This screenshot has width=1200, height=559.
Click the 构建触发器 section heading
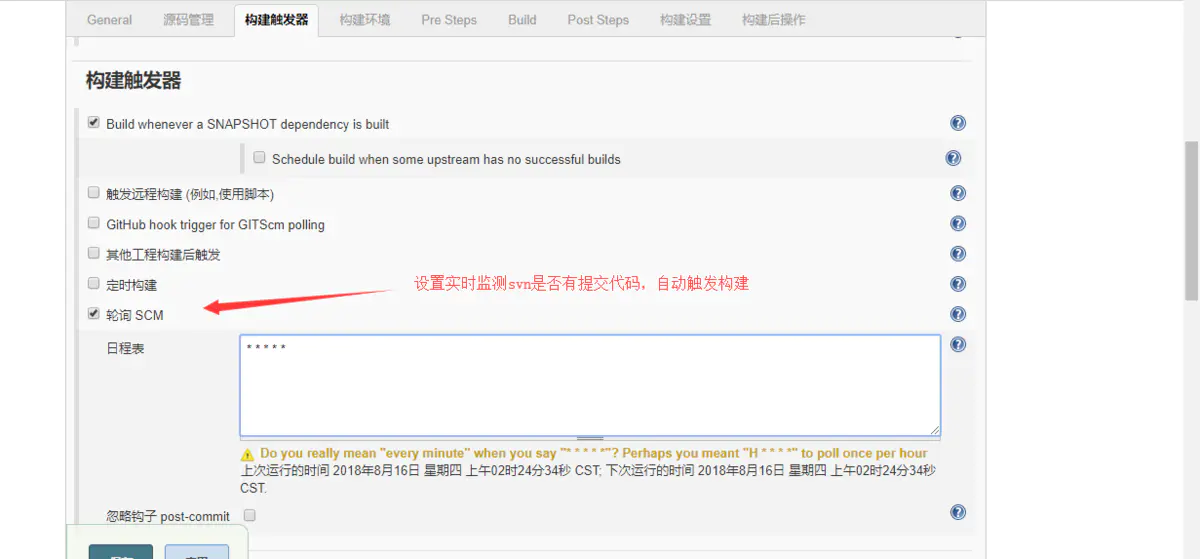(134, 81)
